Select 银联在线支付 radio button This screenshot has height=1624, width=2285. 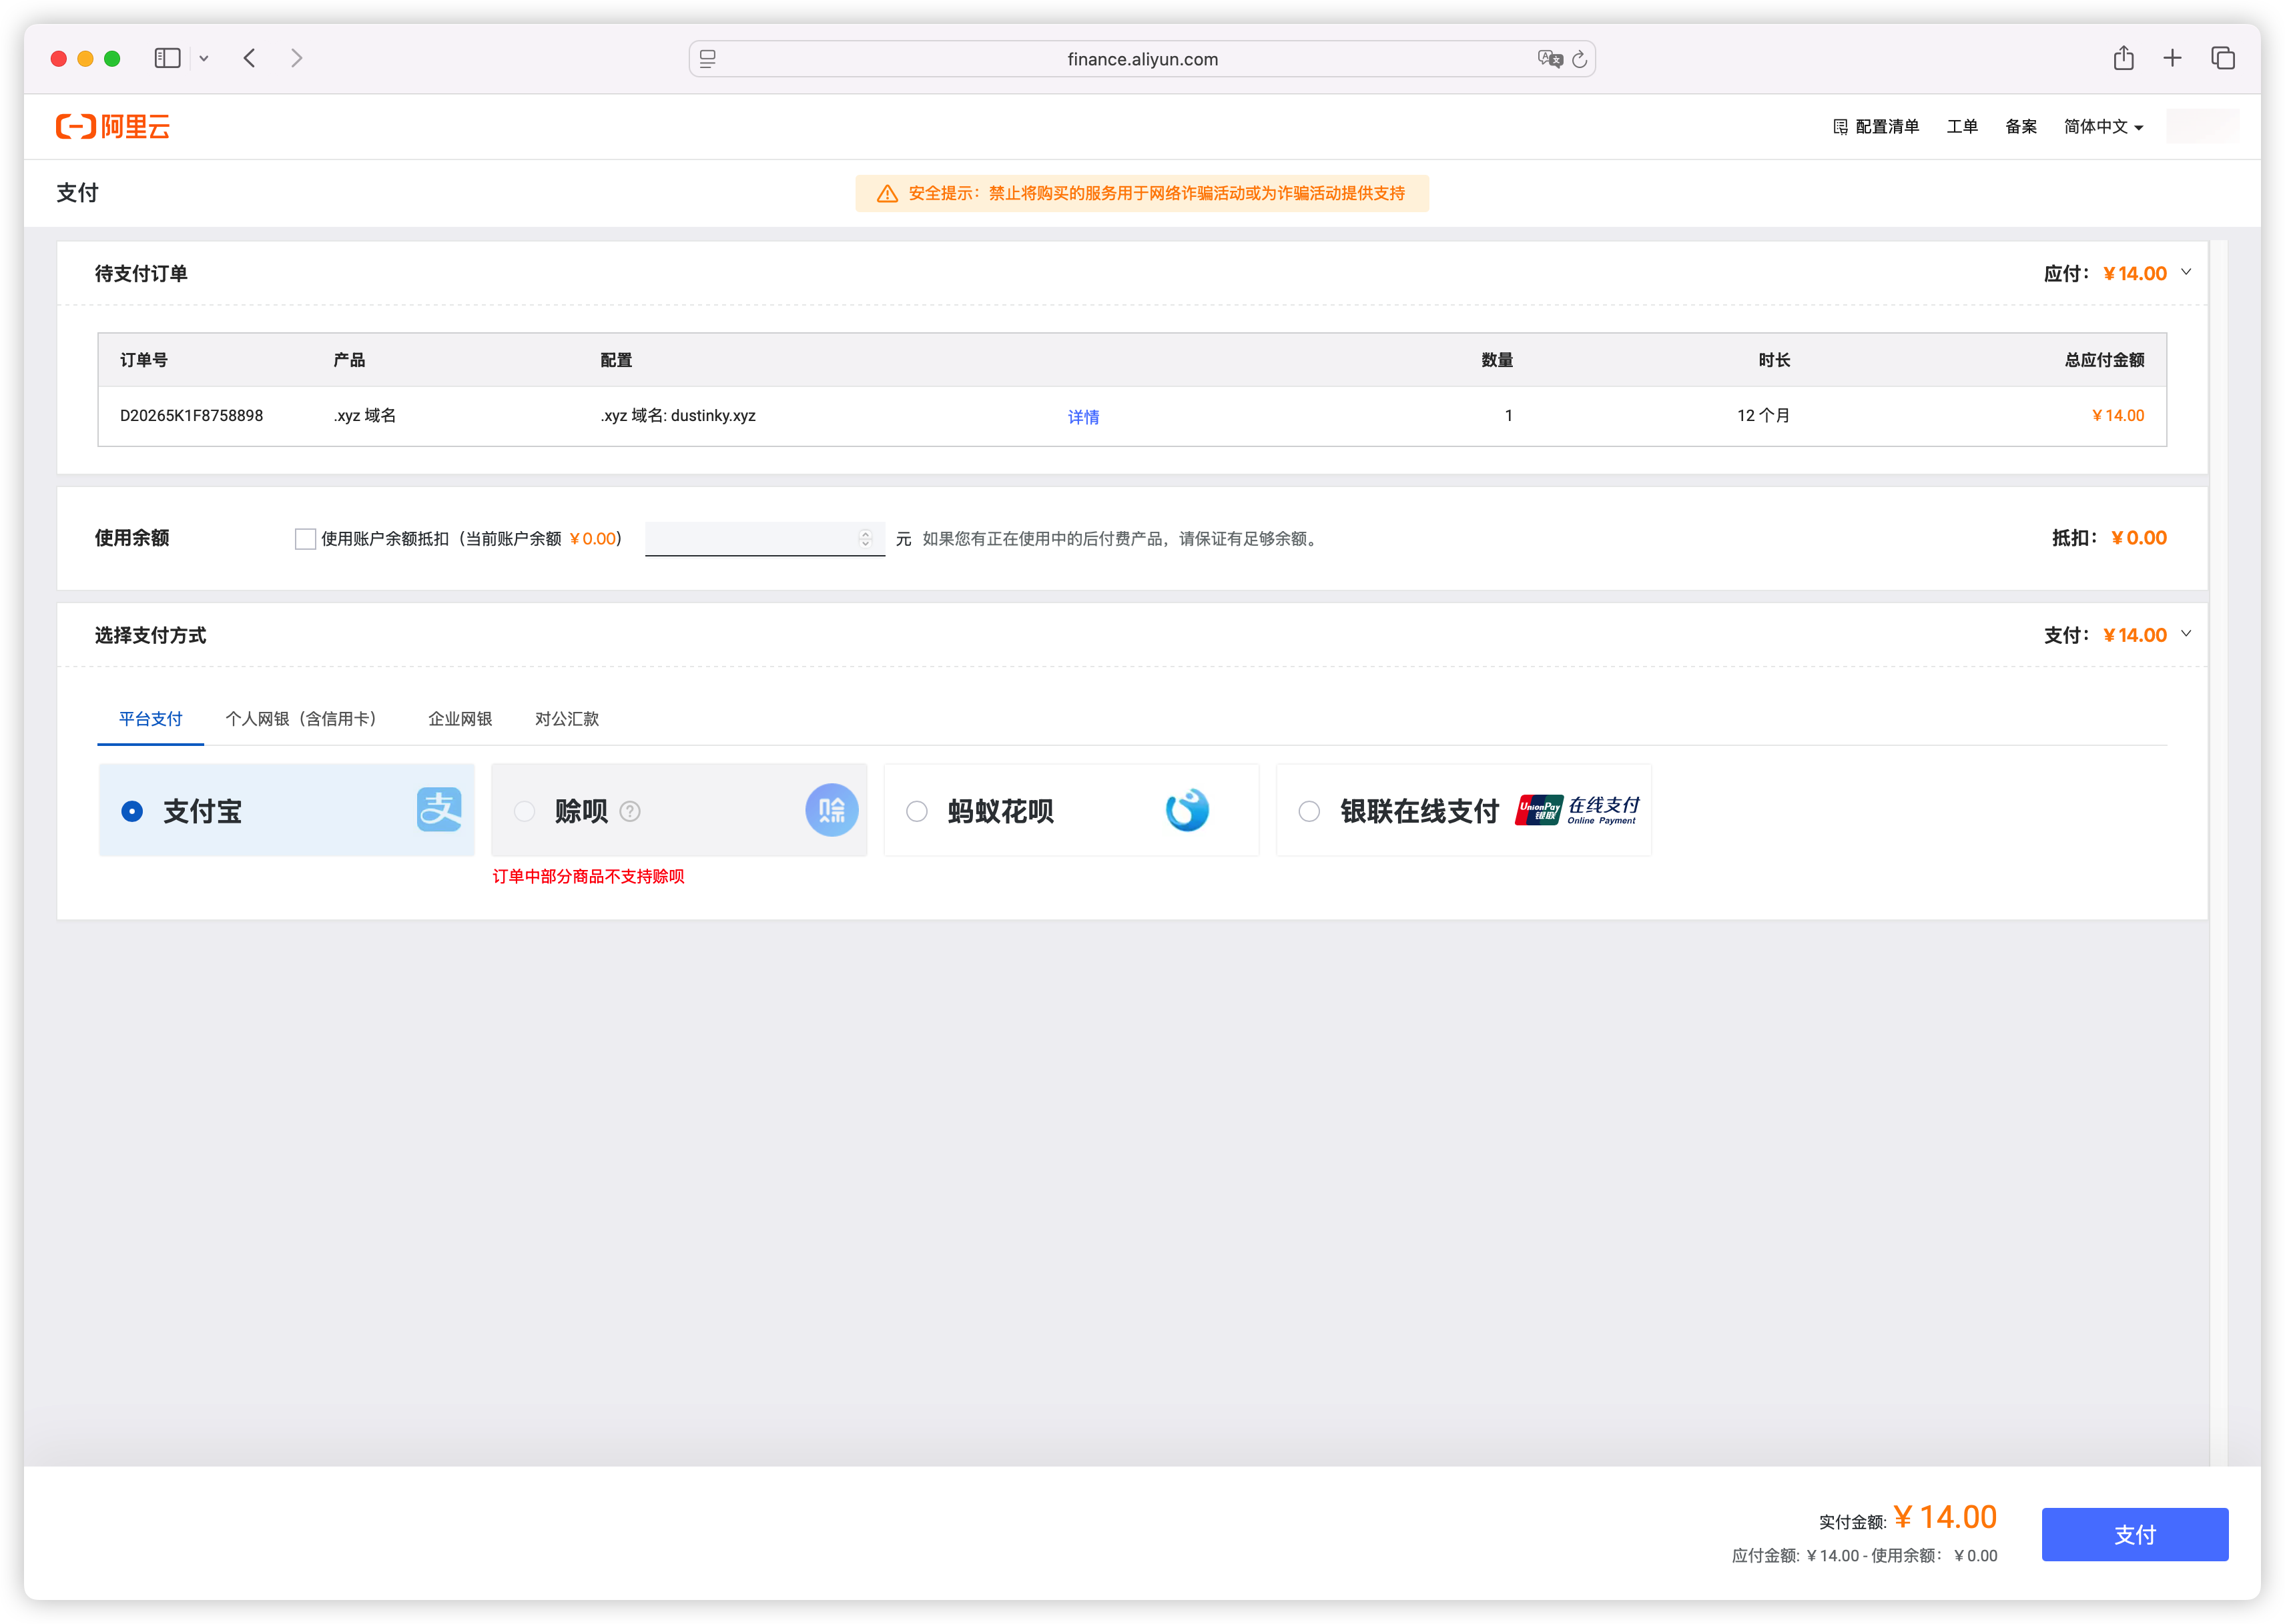[x=1308, y=811]
